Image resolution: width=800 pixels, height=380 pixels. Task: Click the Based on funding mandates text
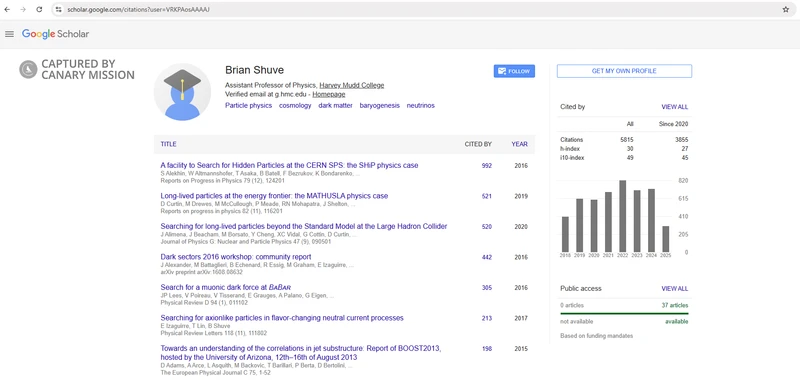(596, 336)
